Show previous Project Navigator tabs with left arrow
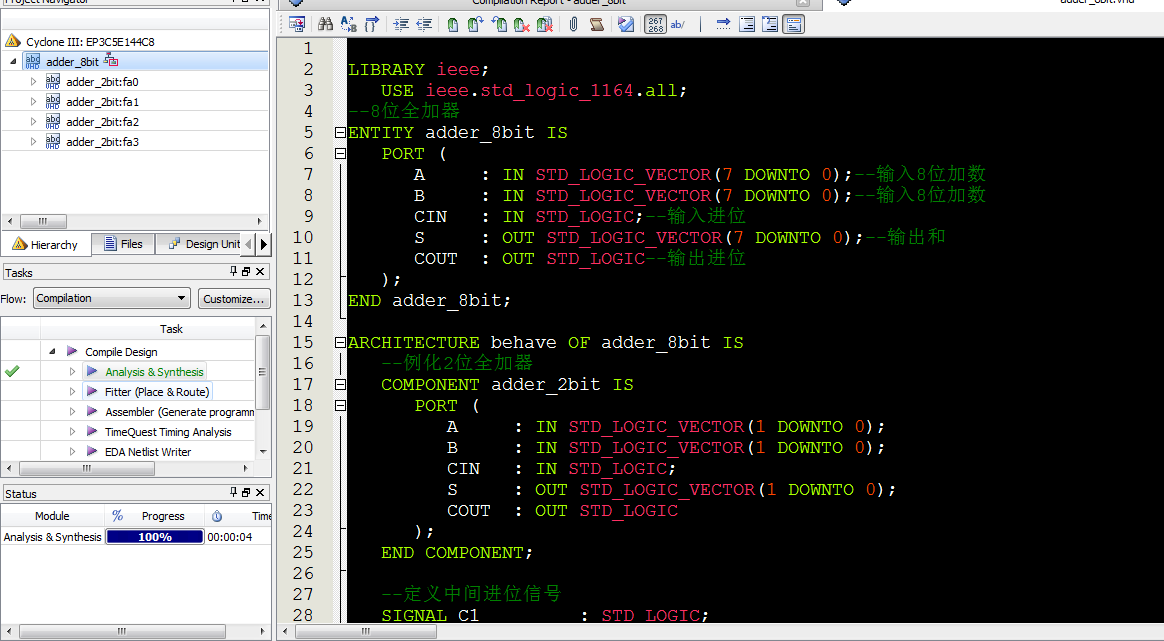 click(249, 244)
